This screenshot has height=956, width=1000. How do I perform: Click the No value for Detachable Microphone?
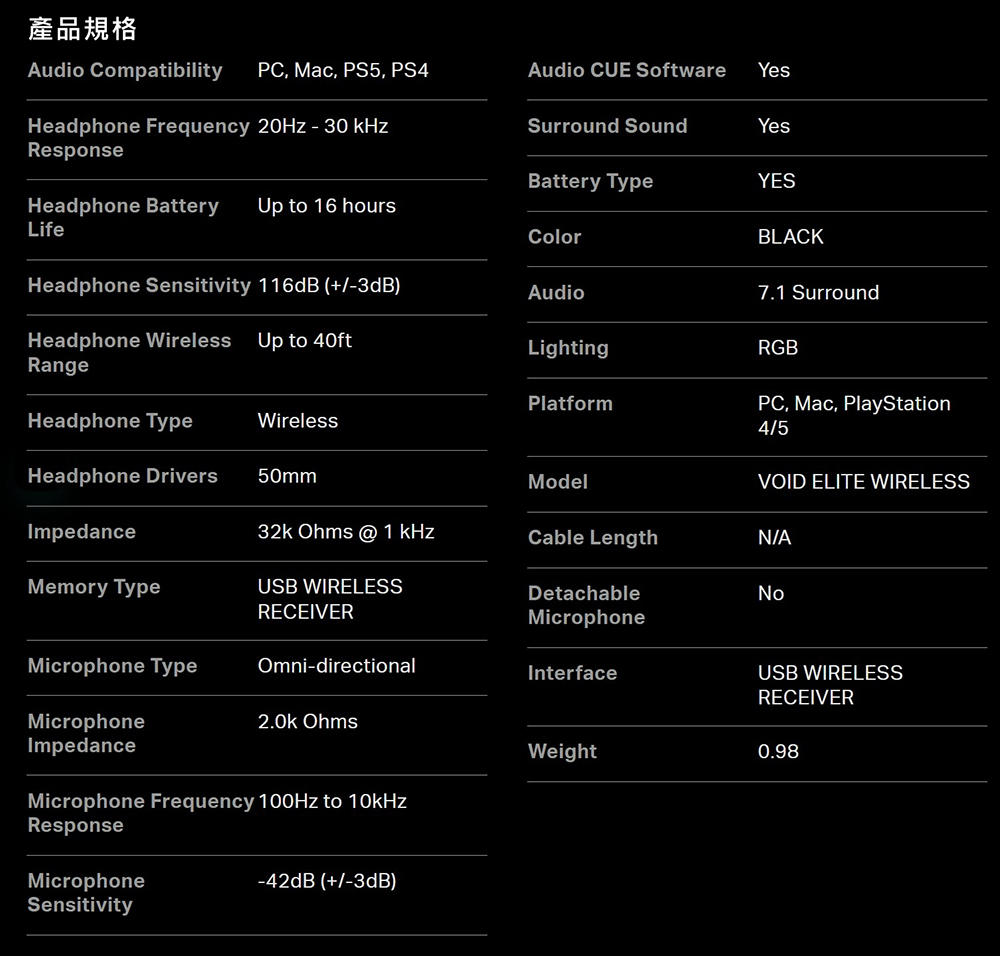point(770,594)
